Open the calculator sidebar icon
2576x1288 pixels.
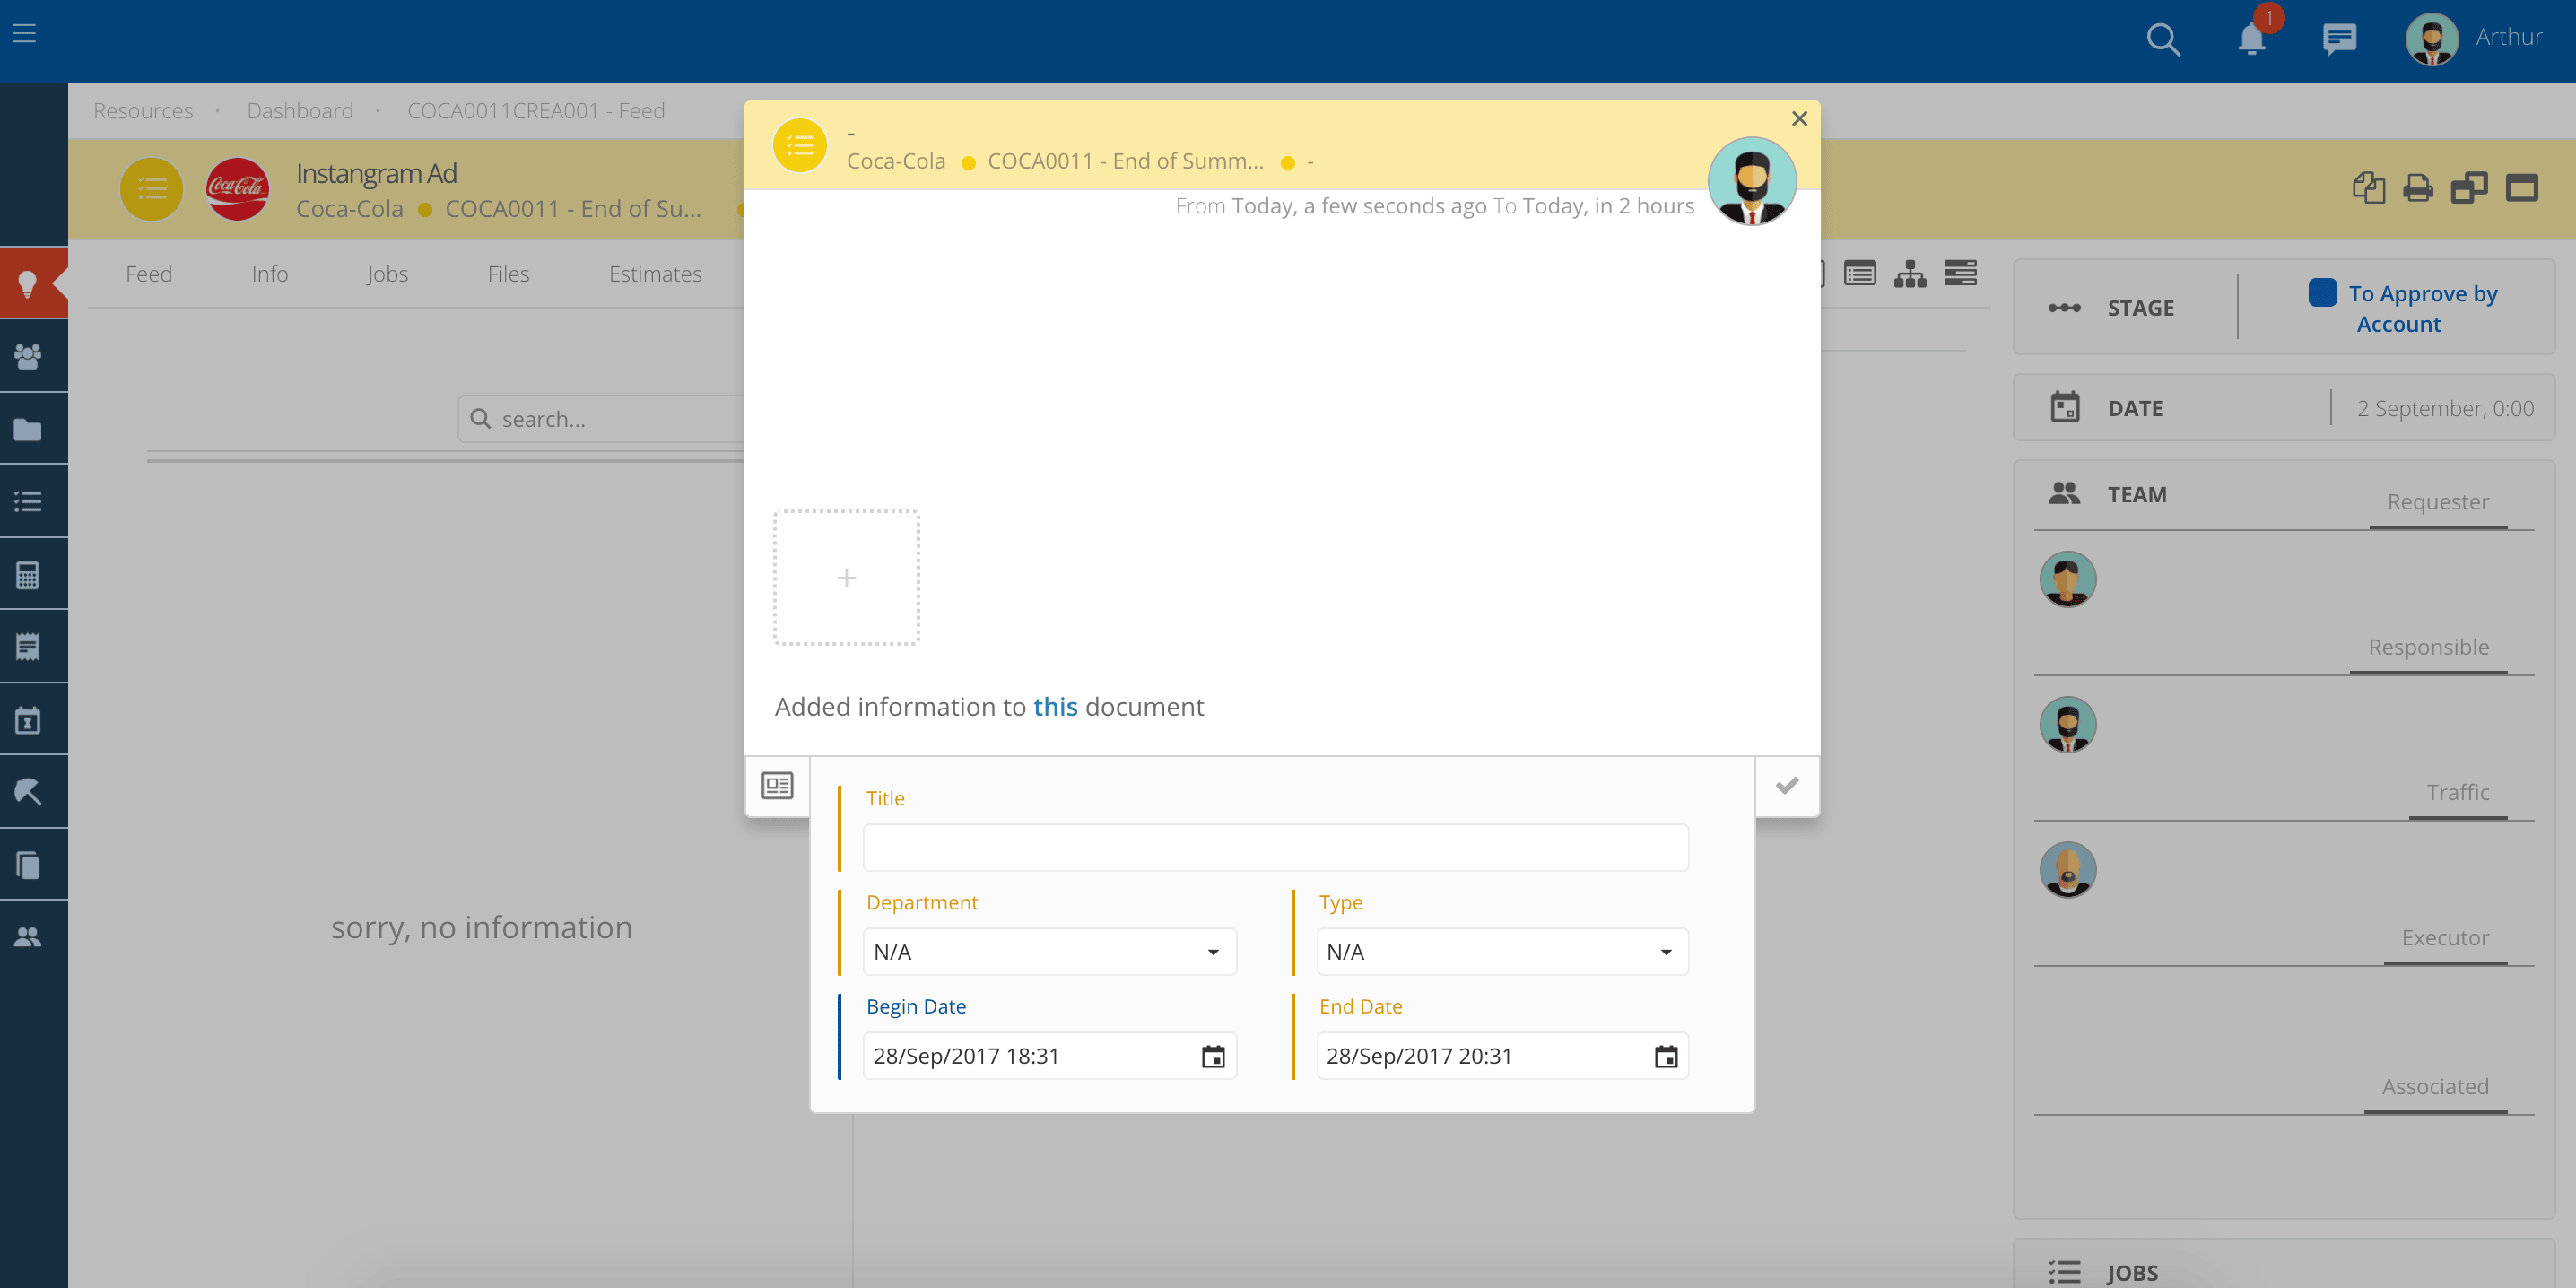coord(28,575)
